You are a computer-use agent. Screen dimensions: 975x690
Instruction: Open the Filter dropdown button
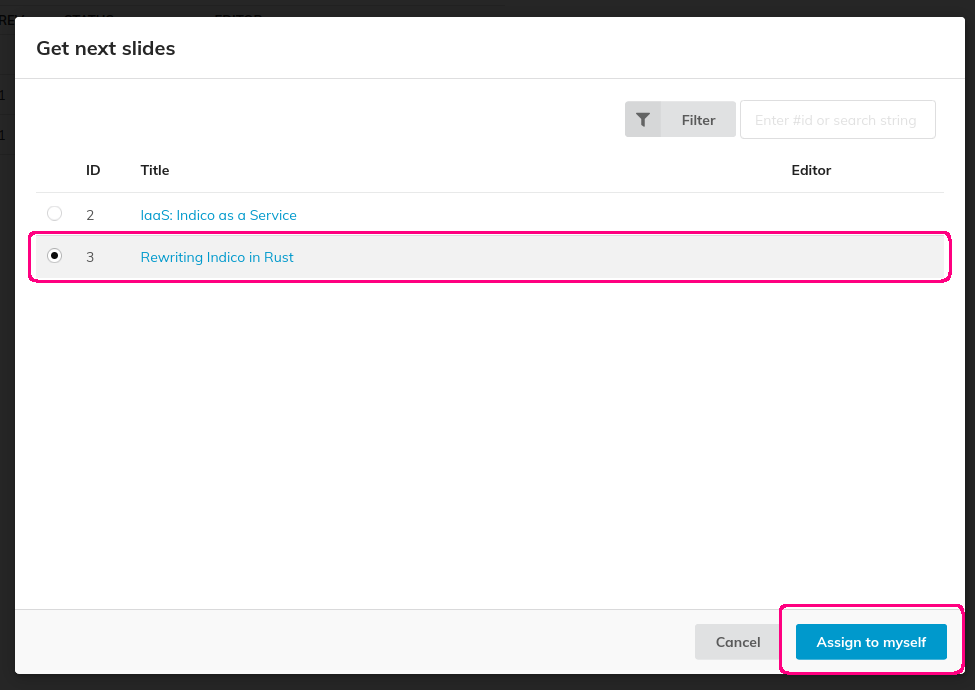tap(680, 119)
